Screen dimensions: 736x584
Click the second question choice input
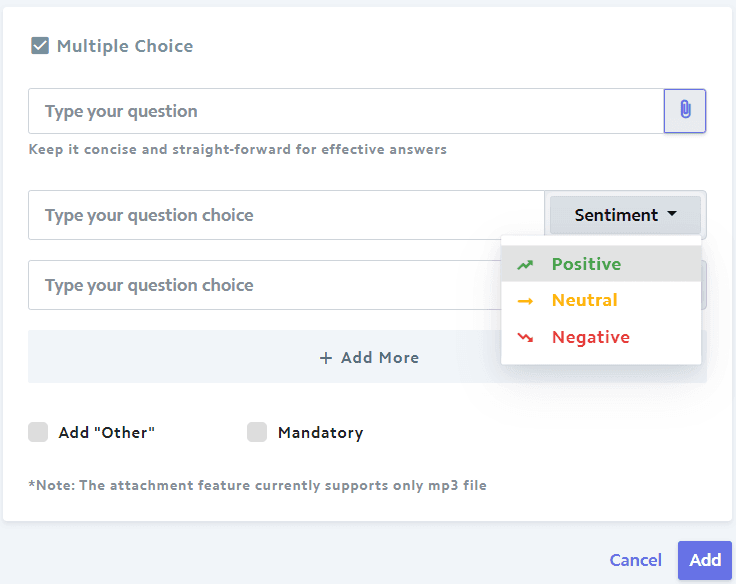pyautogui.click(x=265, y=285)
